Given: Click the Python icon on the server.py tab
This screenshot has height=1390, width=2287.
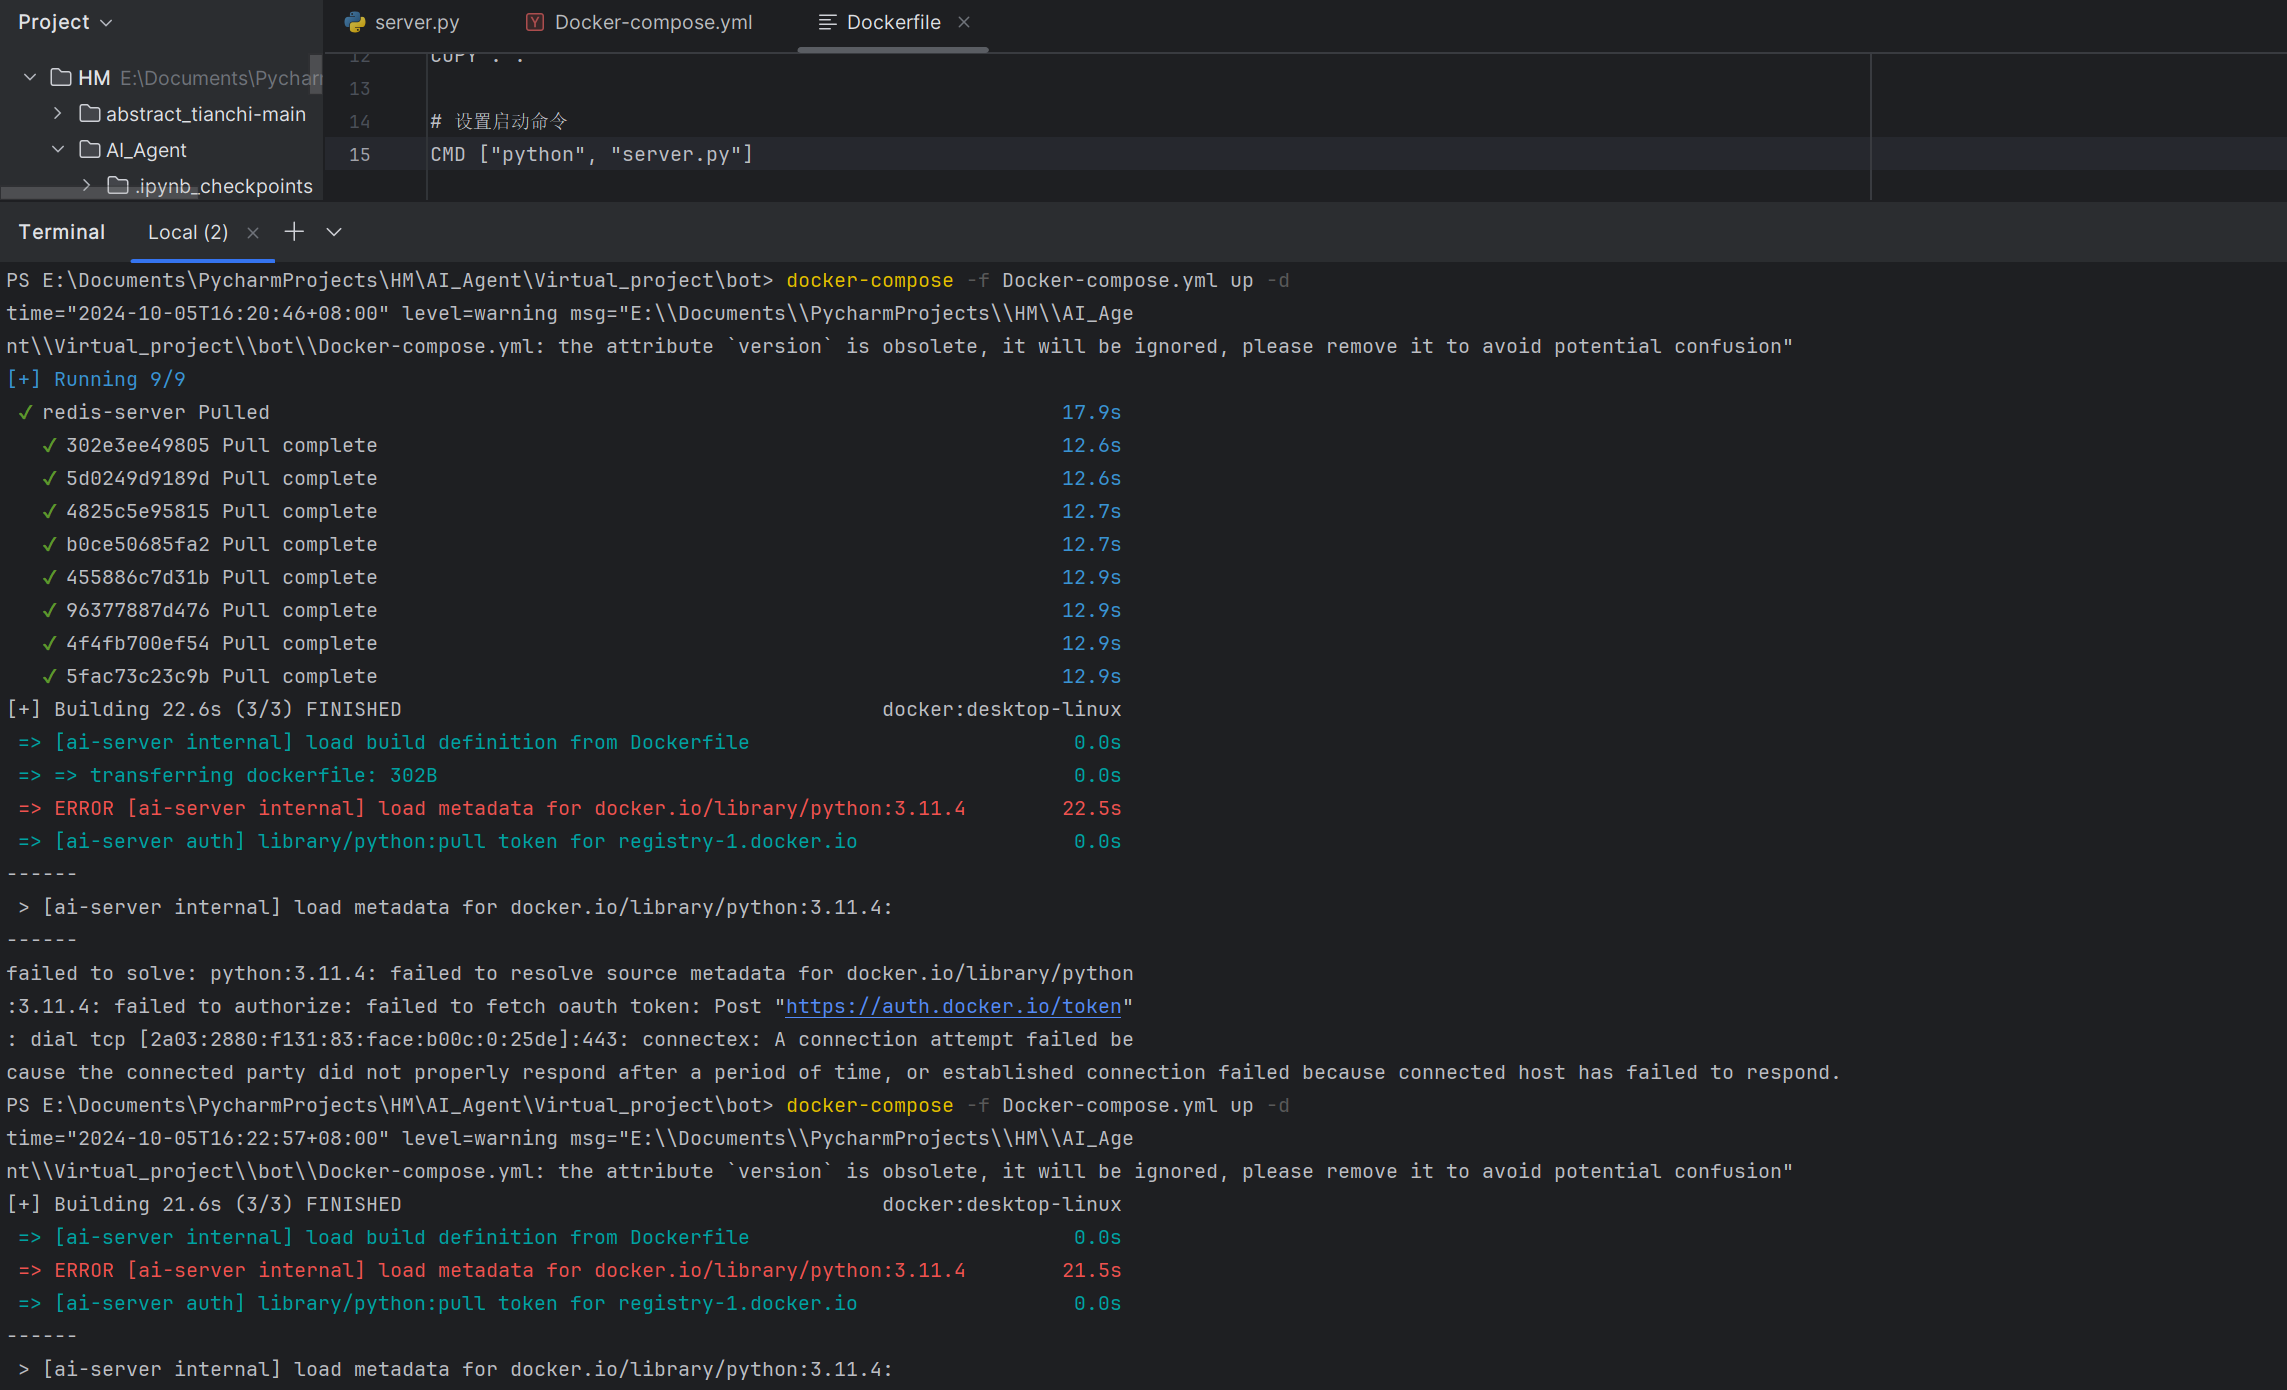Looking at the screenshot, I should pos(354,22).
